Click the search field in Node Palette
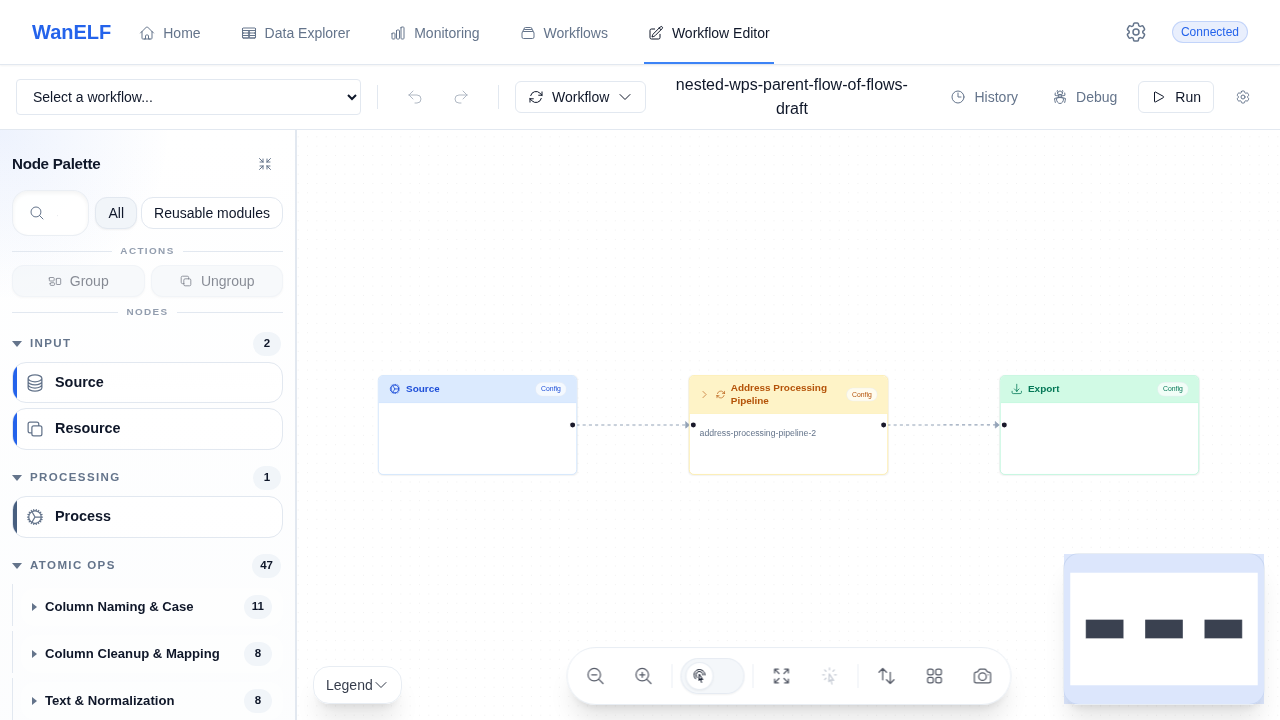 click(x=51, y=213)
